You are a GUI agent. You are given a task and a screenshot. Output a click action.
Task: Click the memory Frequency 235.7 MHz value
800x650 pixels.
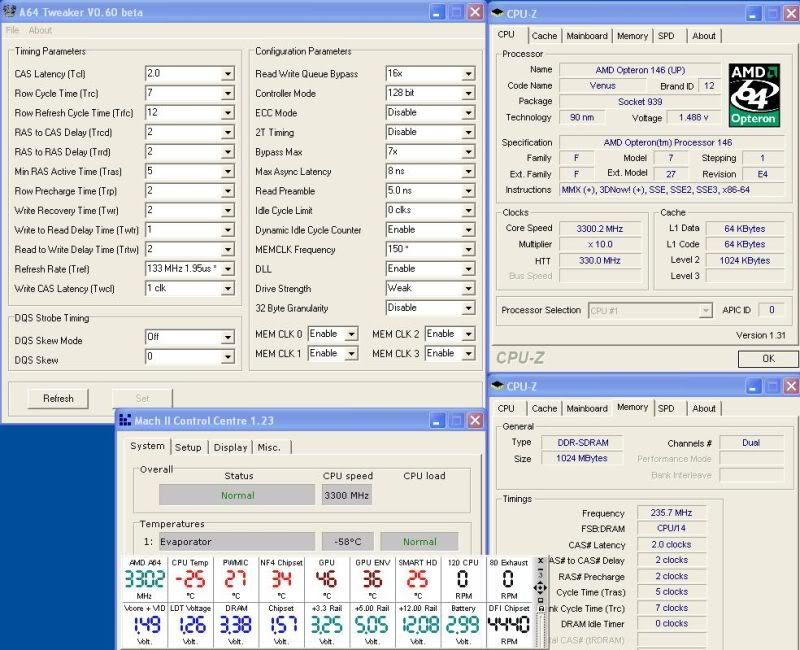point(671,512)
